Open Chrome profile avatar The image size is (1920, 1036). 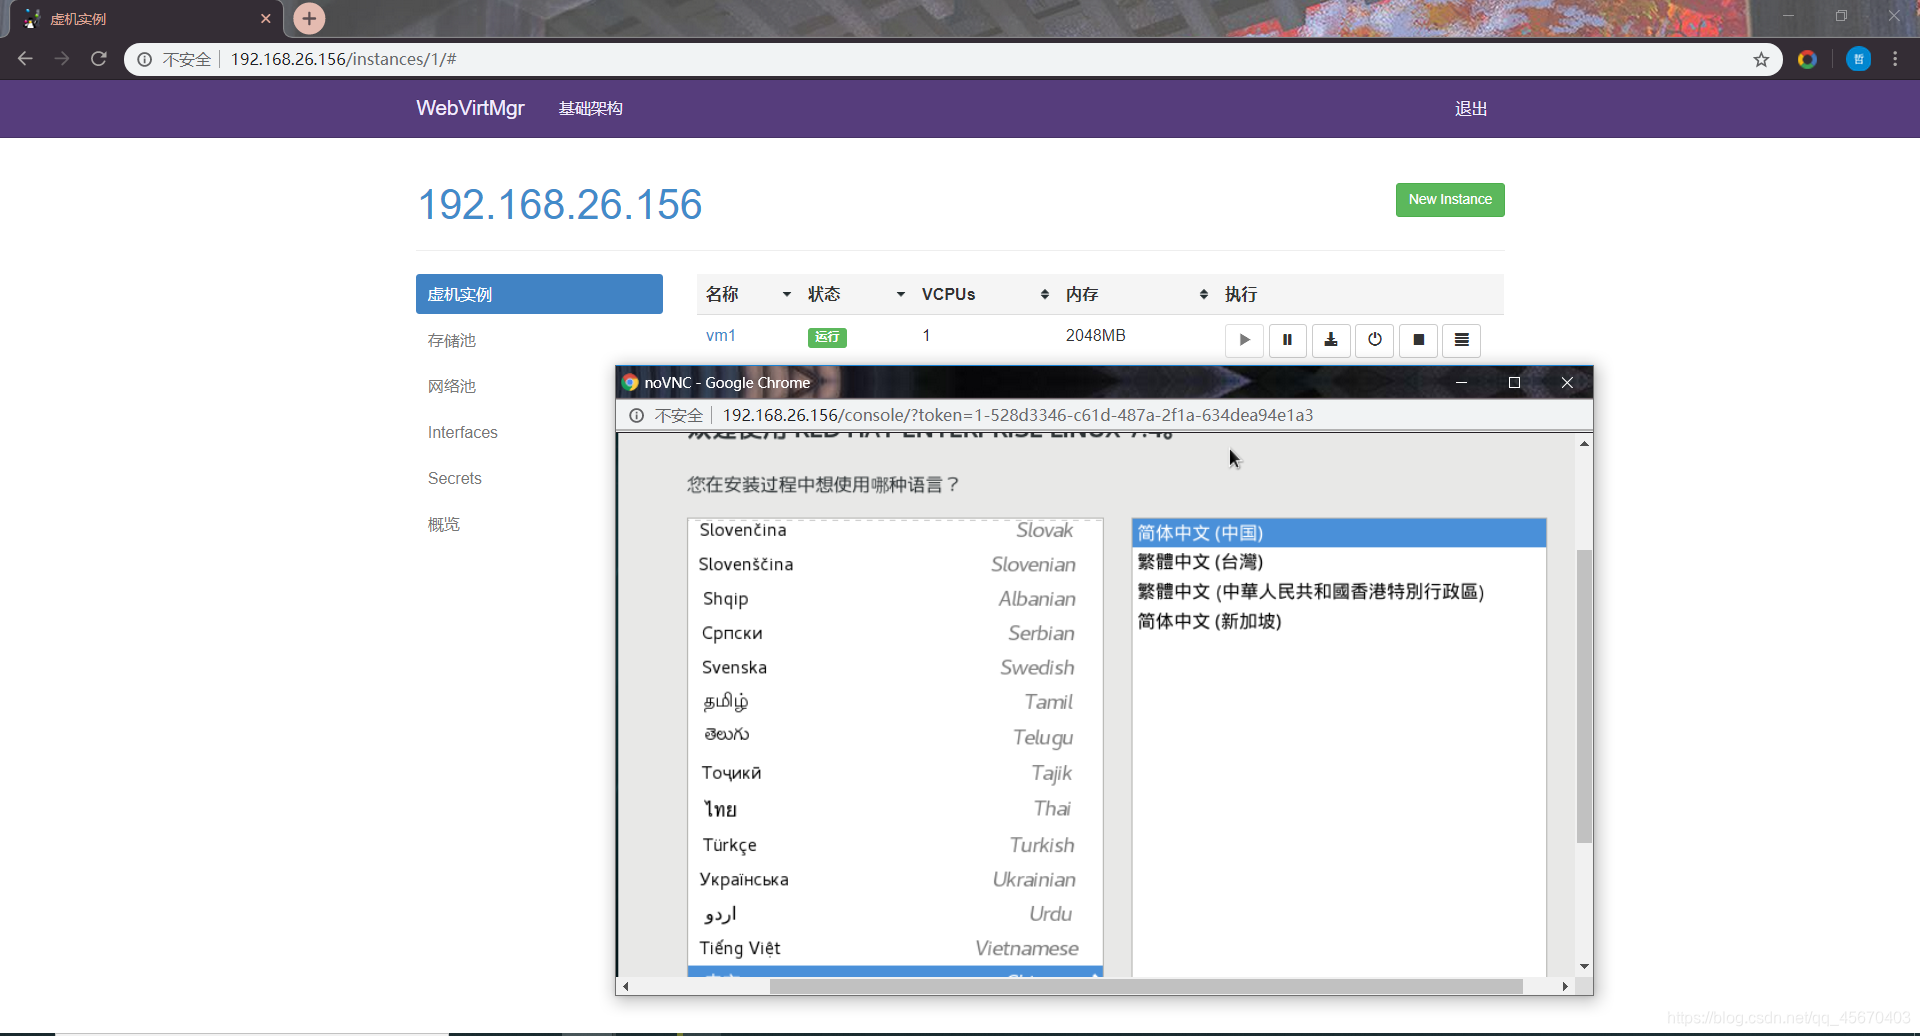1858,59
